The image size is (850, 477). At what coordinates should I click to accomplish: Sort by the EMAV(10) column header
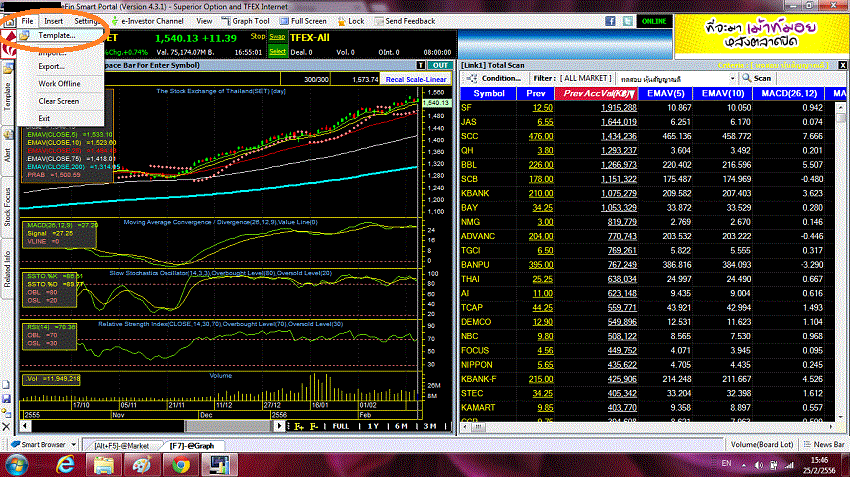(x=723, y=93)
